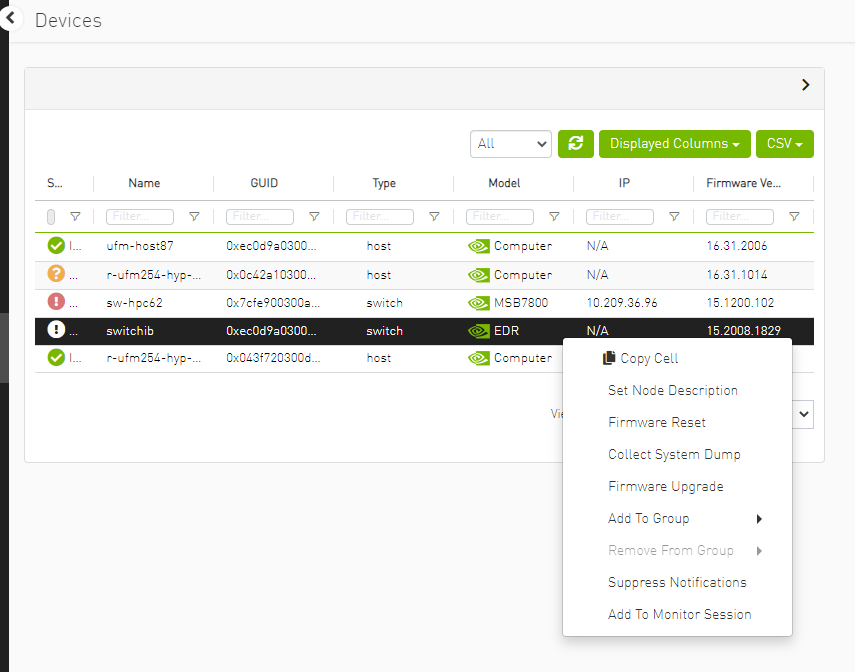Click the filter funnel icon under Name
Screen dimensions: 855x672
tap(194, 217)
